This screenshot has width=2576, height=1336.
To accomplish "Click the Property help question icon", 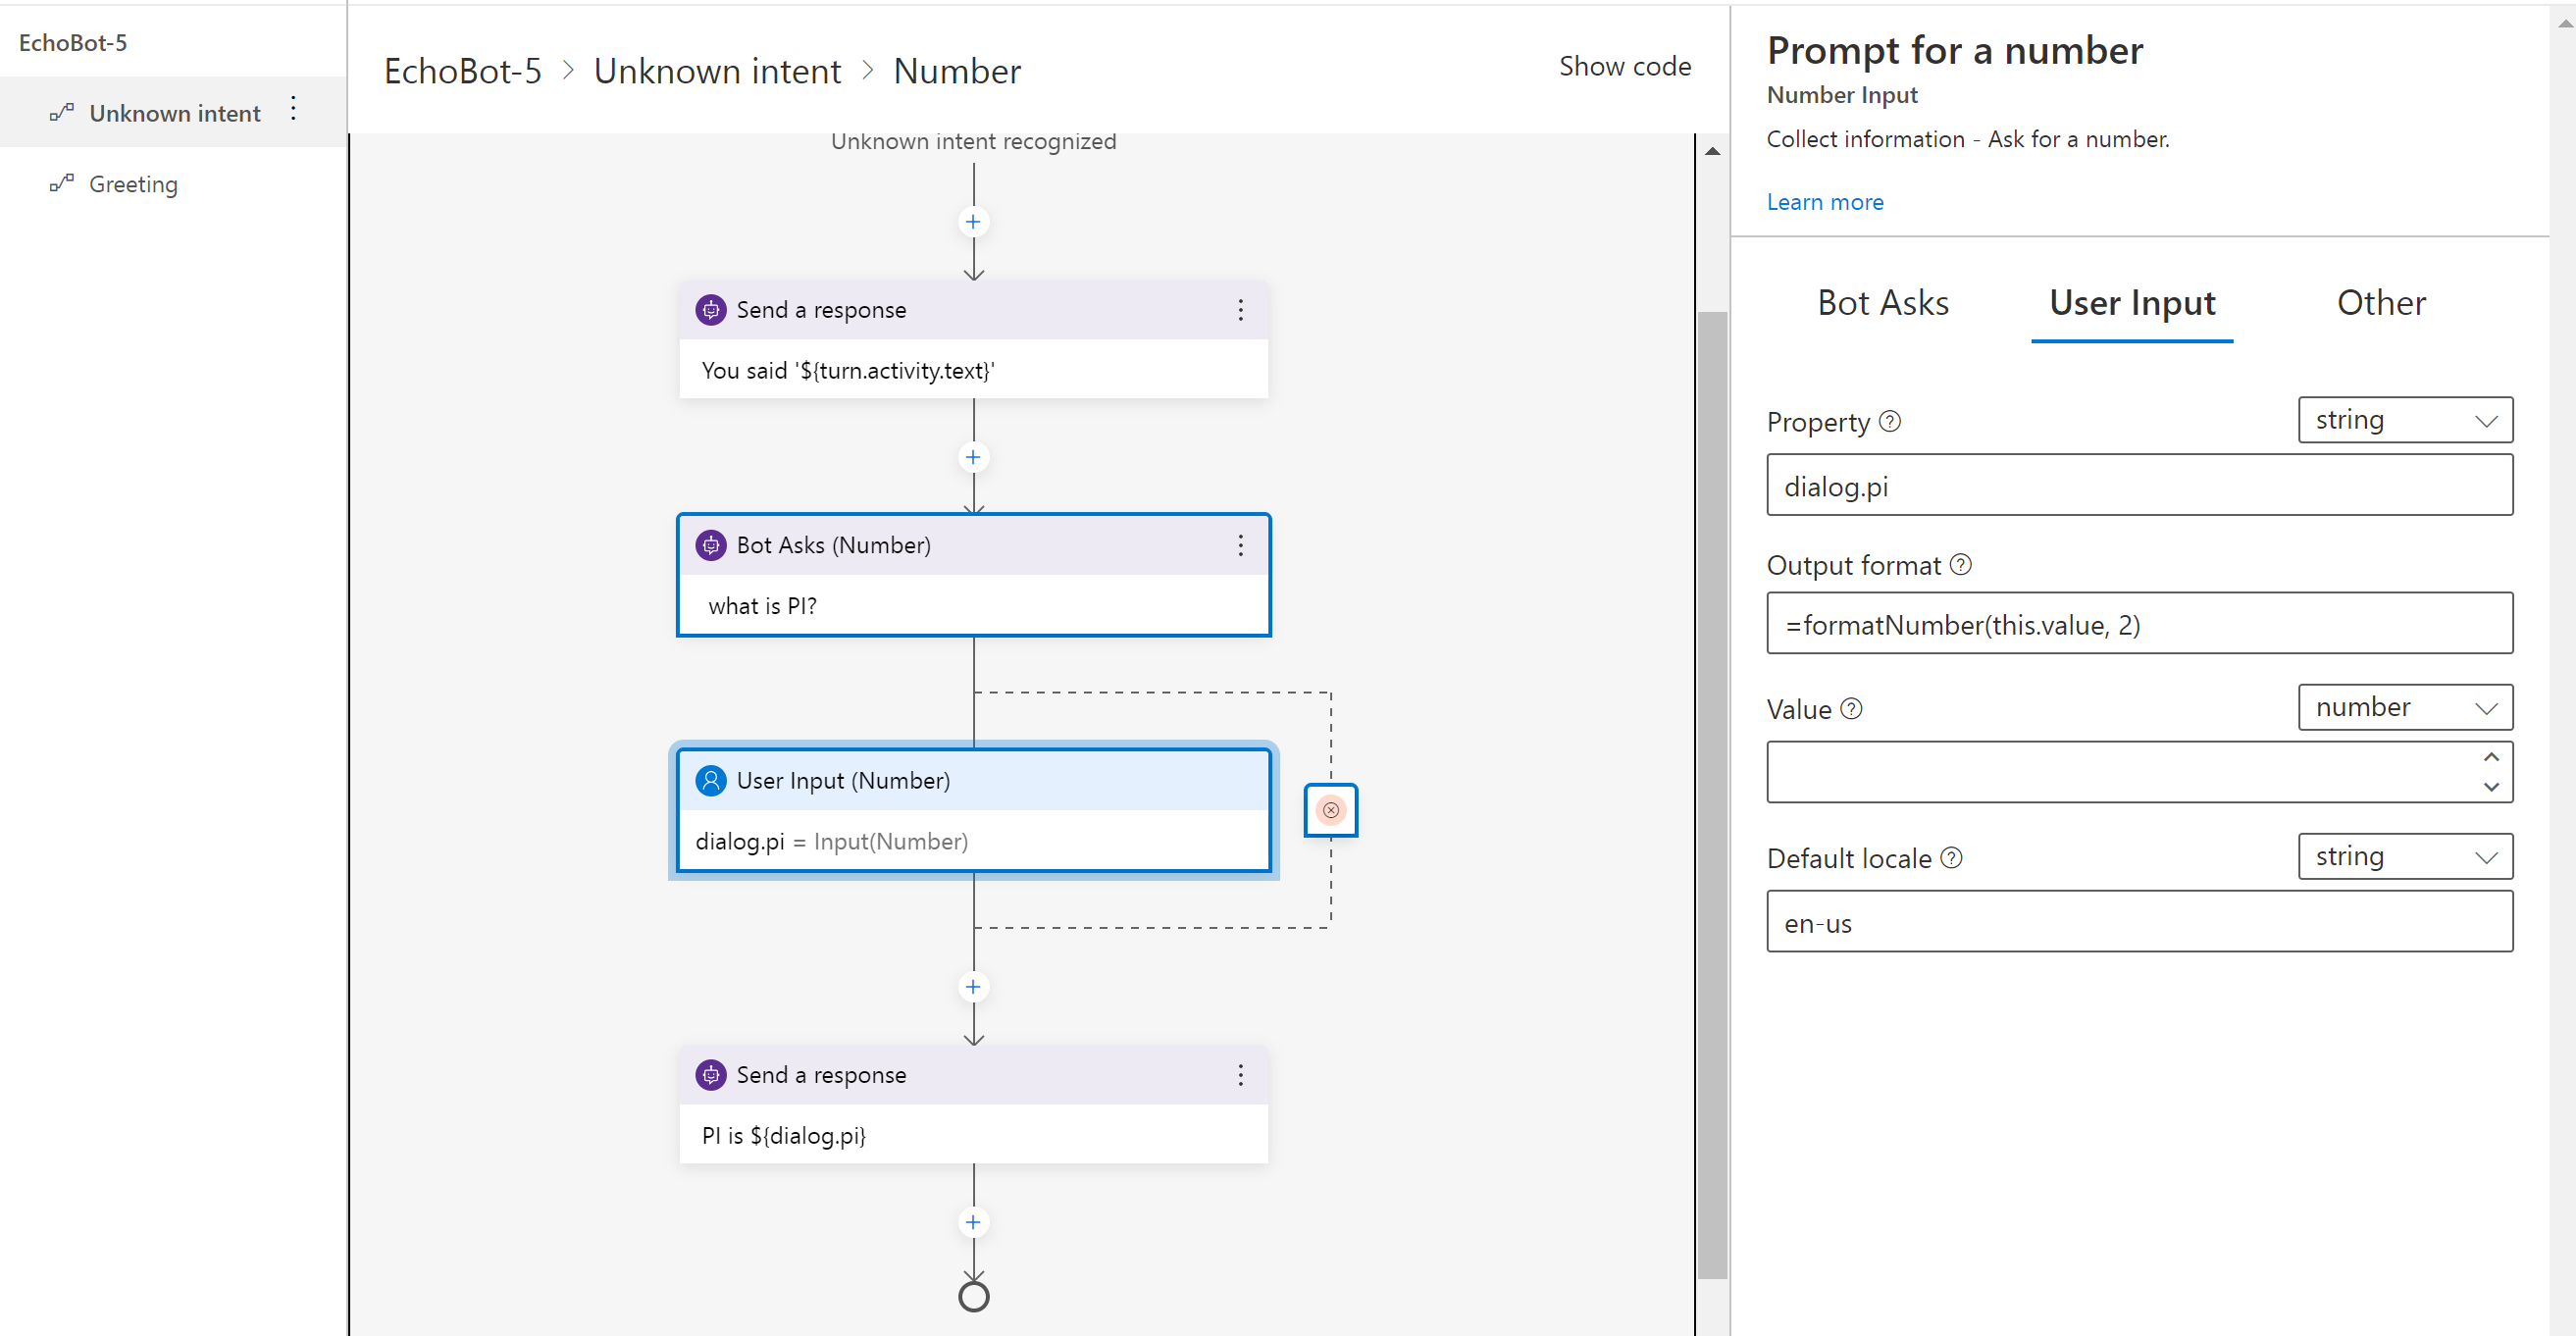I will tap(1889, 421).
